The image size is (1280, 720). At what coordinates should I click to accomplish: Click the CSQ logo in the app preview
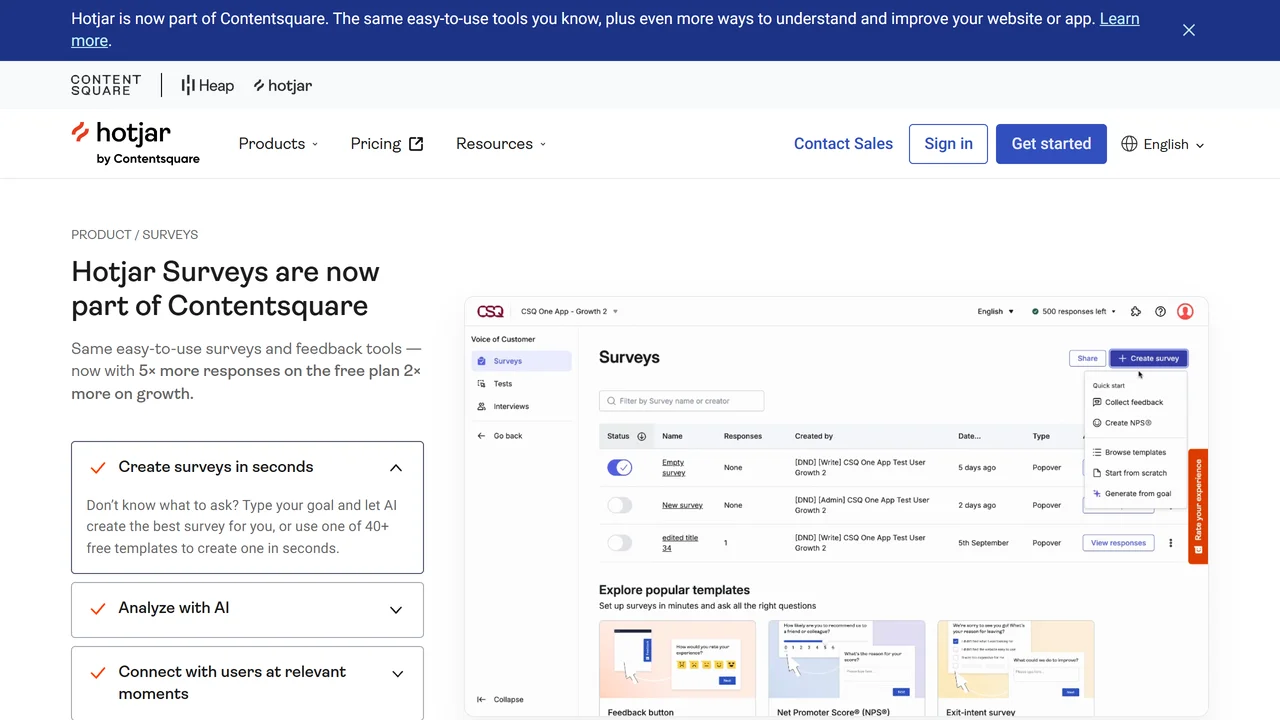click(490, 311)
